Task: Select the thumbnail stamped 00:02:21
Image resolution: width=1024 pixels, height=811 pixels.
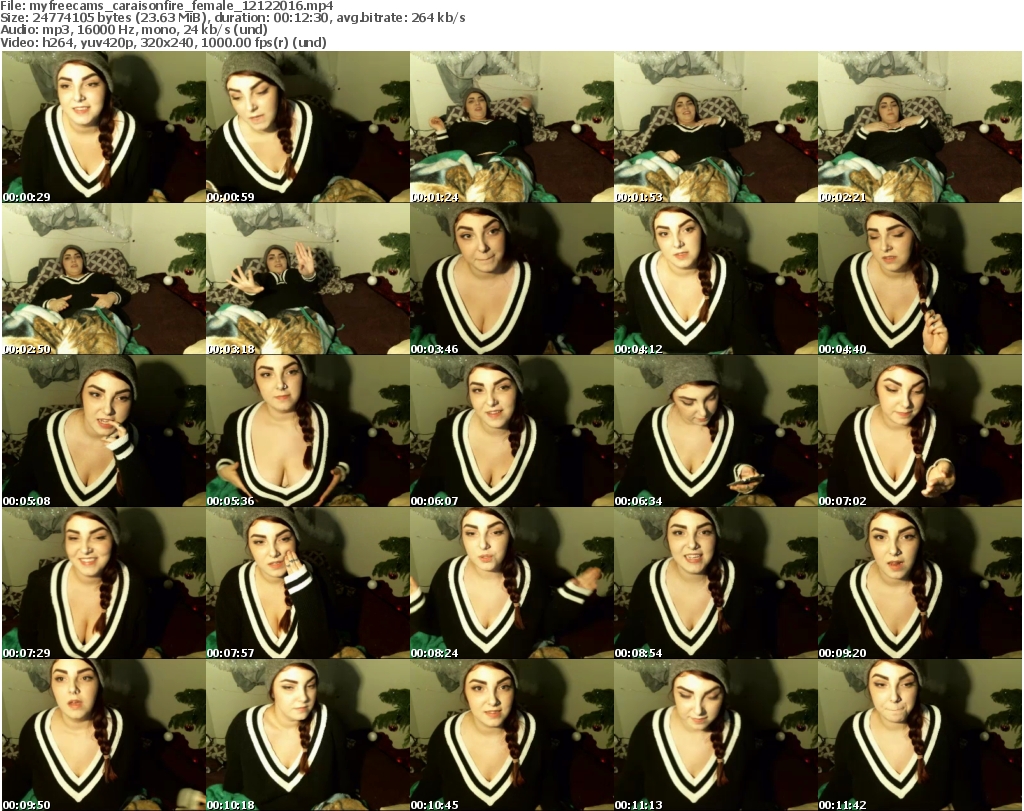Action: coord(920,127)
